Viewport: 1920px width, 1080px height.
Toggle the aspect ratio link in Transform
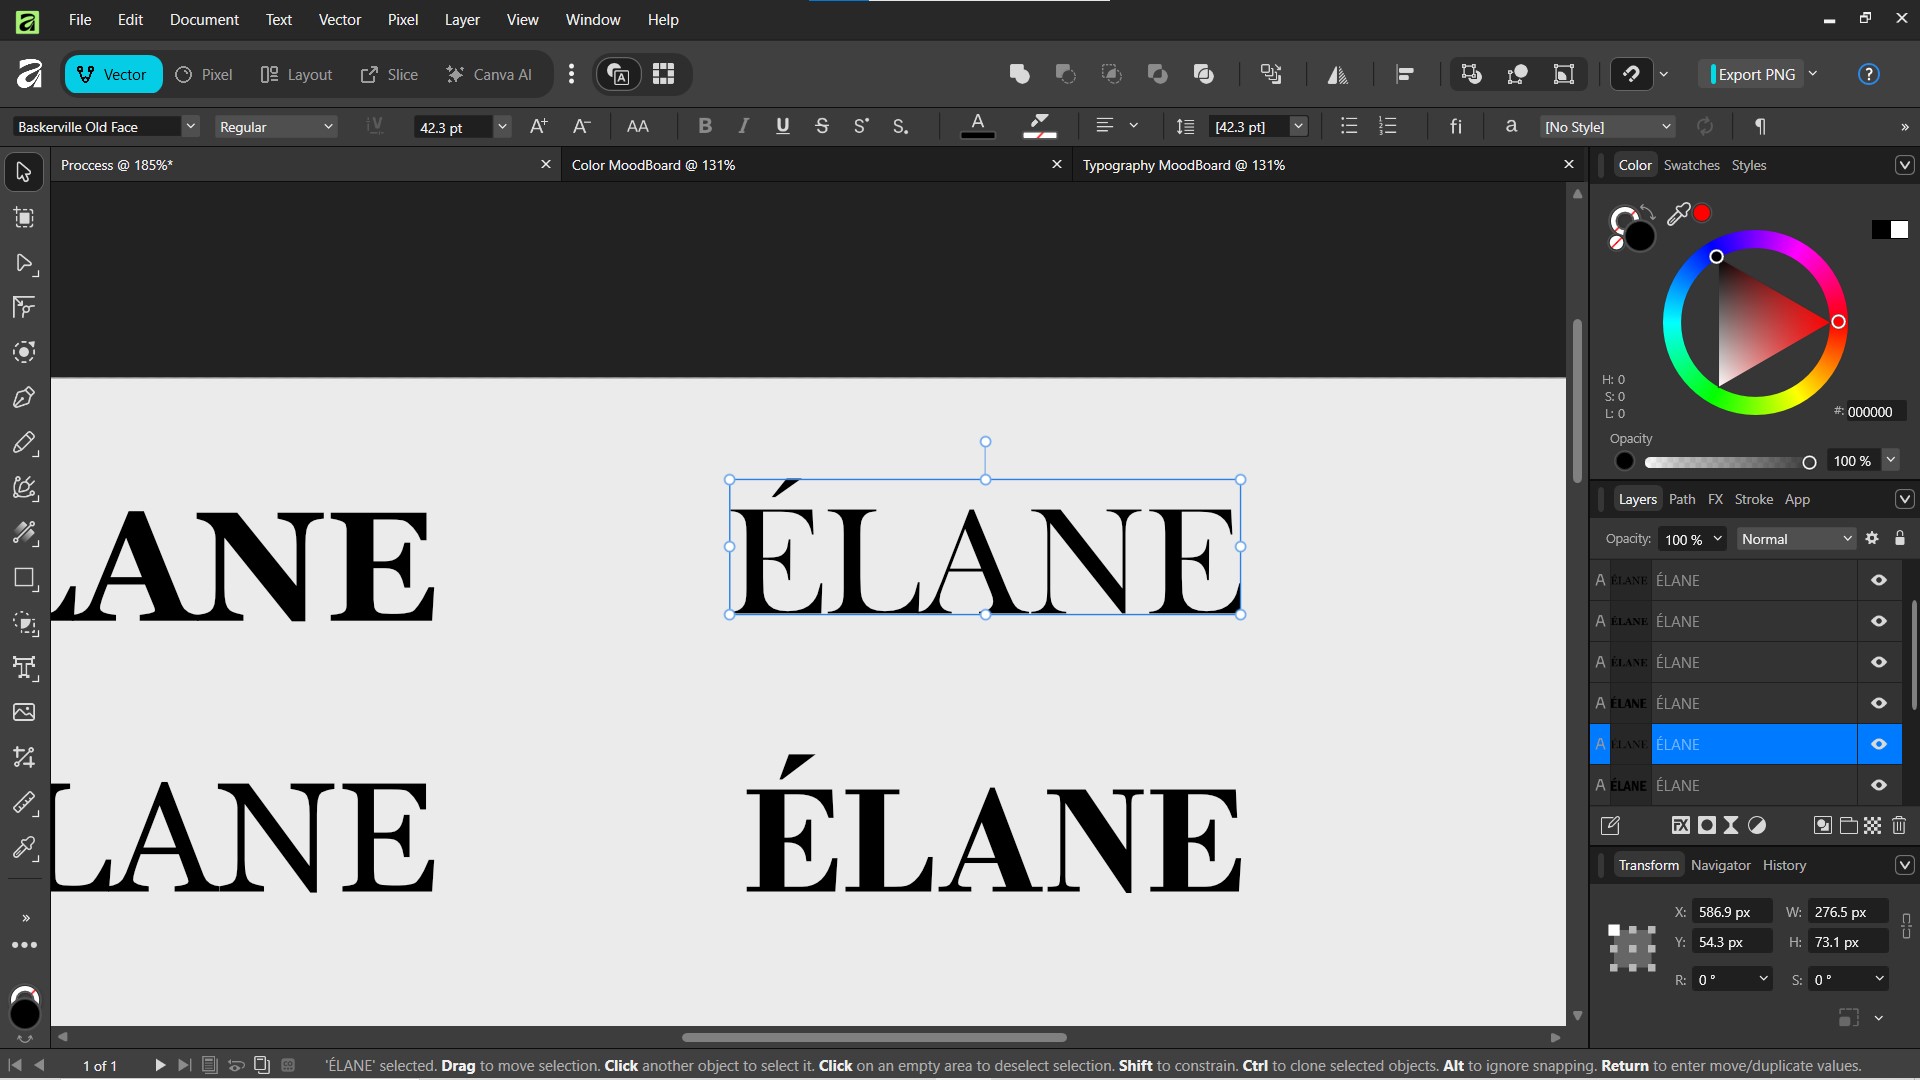pos(1906,926)
